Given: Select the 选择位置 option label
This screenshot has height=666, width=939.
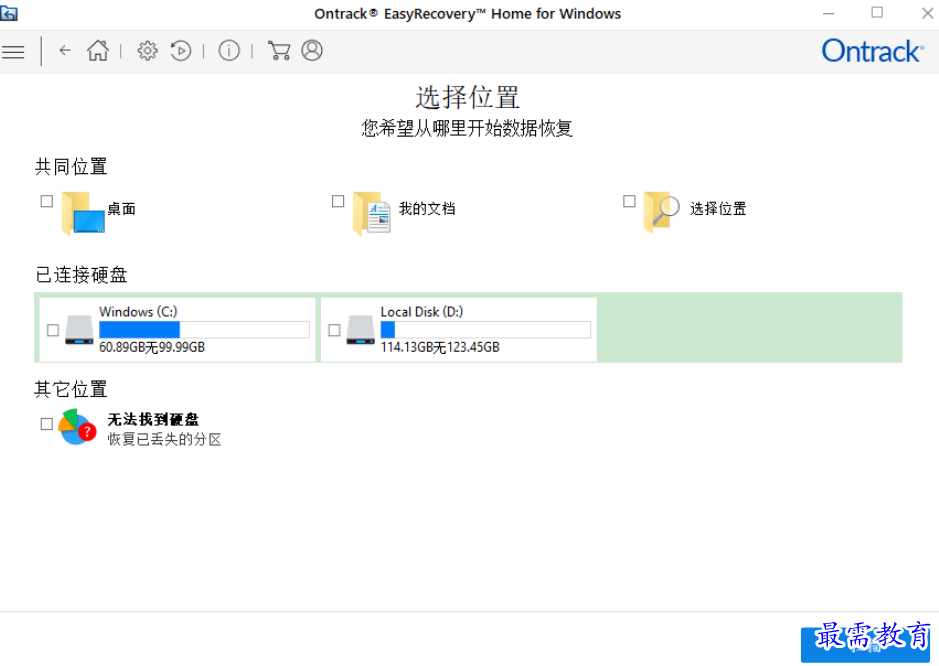Looking at the screenshot, I should [x=718, y=209].
